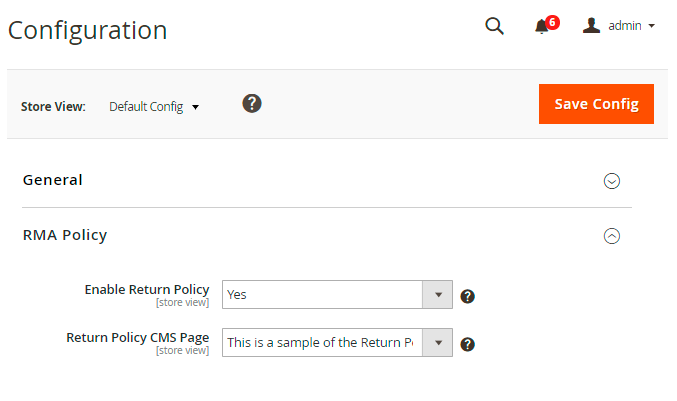This screenshot has height=401, width=677.
Task: Click the Return Policy CMS Page arrow
Action: pos(438,342)
